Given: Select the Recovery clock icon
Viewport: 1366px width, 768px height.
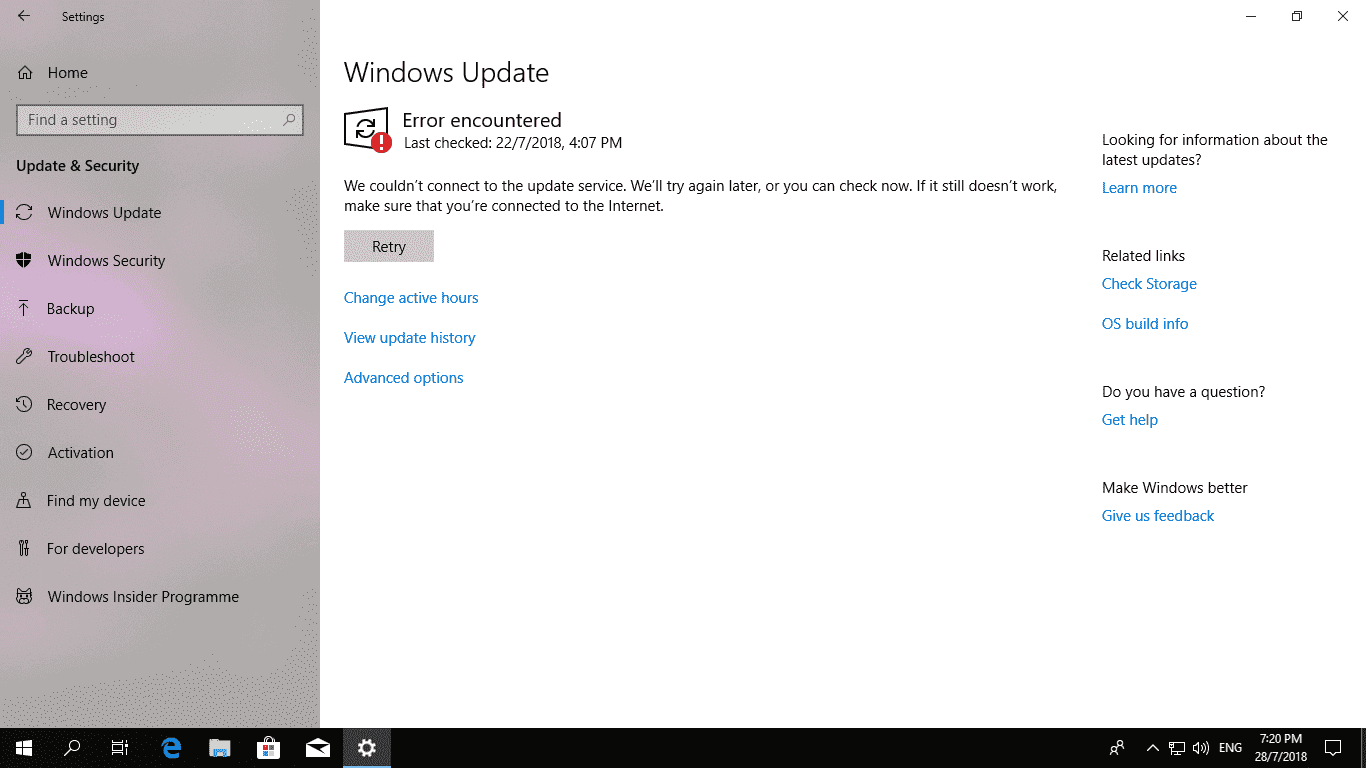Looking at the screenshot, I should tap(25, 404).
